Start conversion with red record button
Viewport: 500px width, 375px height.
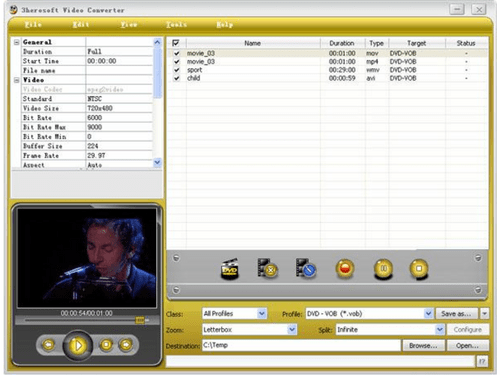tap(345, 269)
